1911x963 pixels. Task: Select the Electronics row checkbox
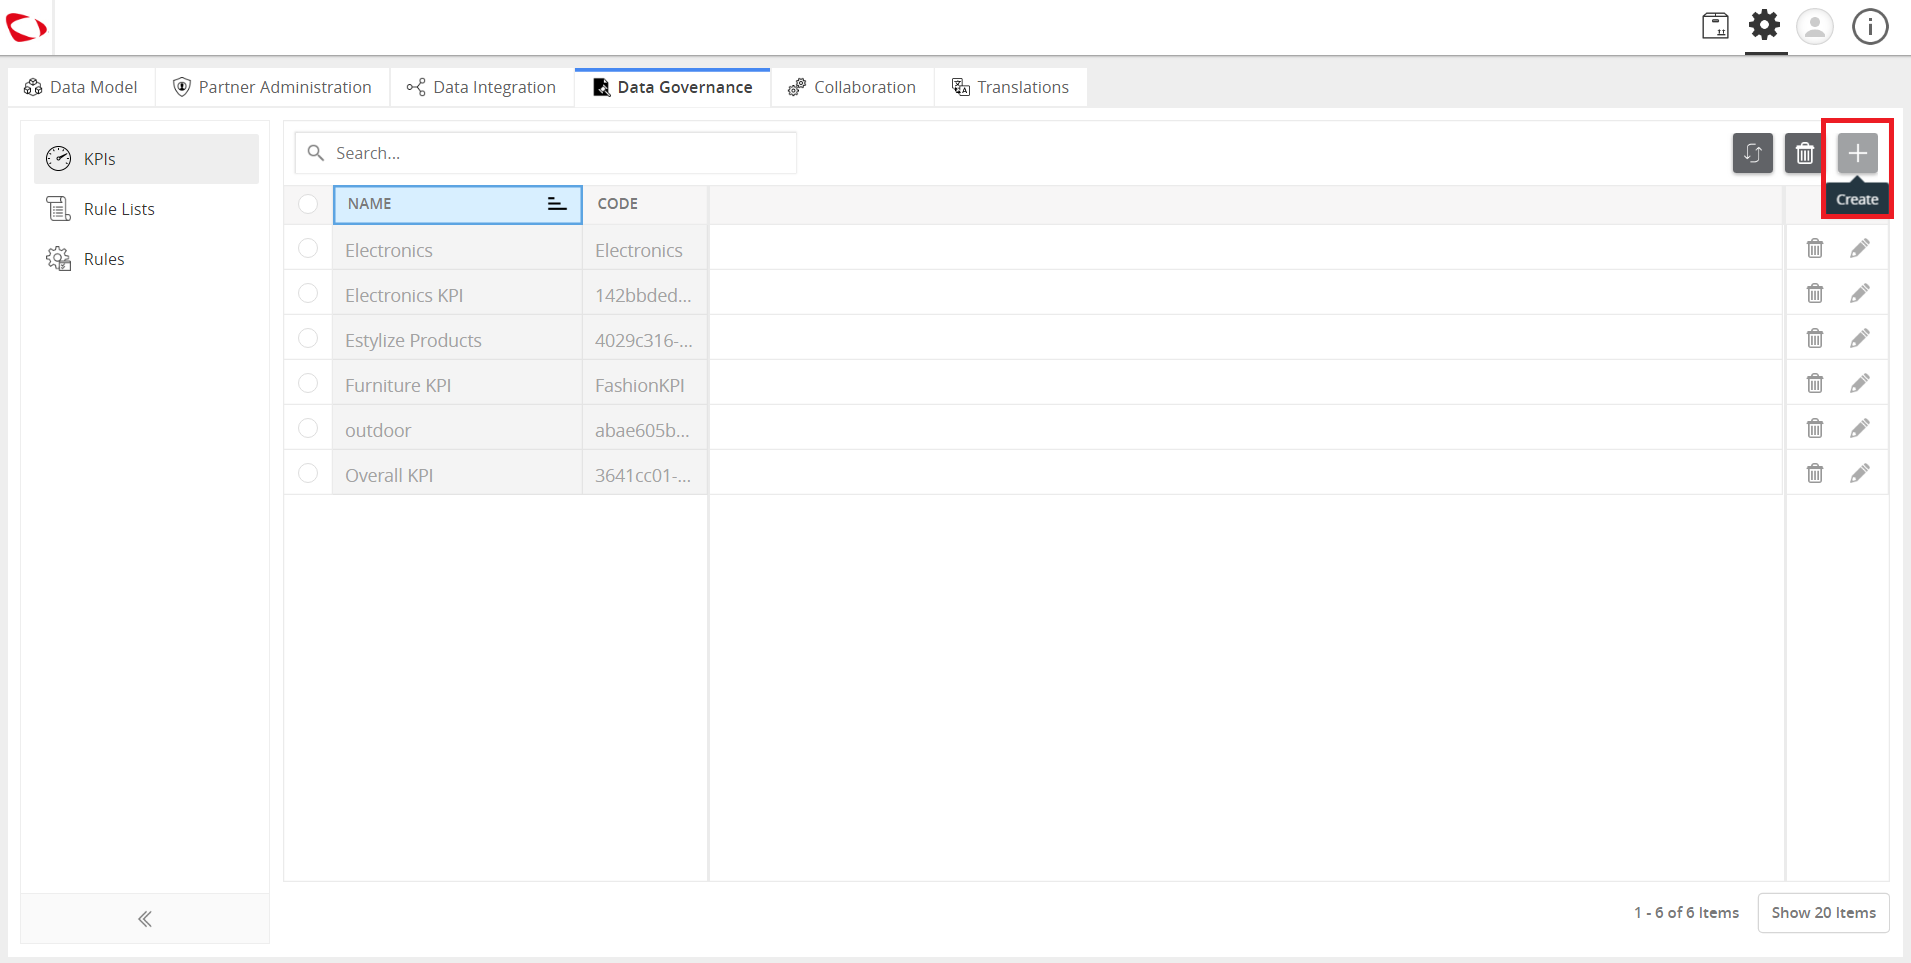click(x=308, y=248)
